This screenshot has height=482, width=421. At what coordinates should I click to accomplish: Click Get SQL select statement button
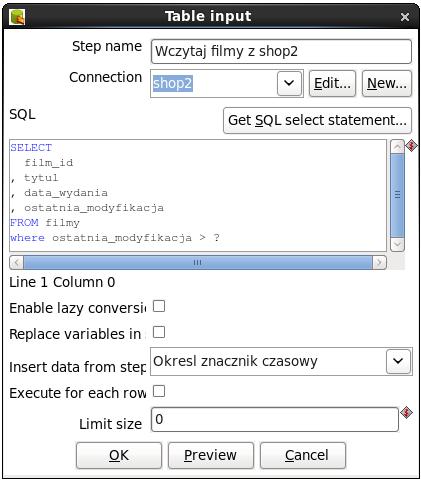pos(317,120)
